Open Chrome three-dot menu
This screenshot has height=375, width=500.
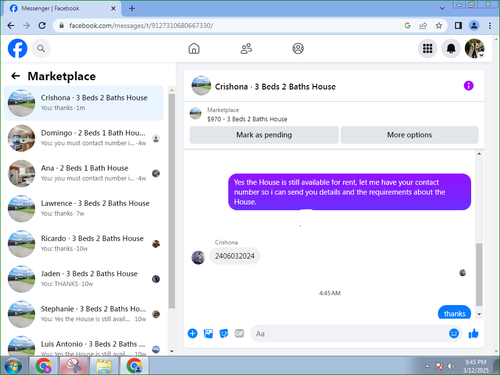[490, 25]
